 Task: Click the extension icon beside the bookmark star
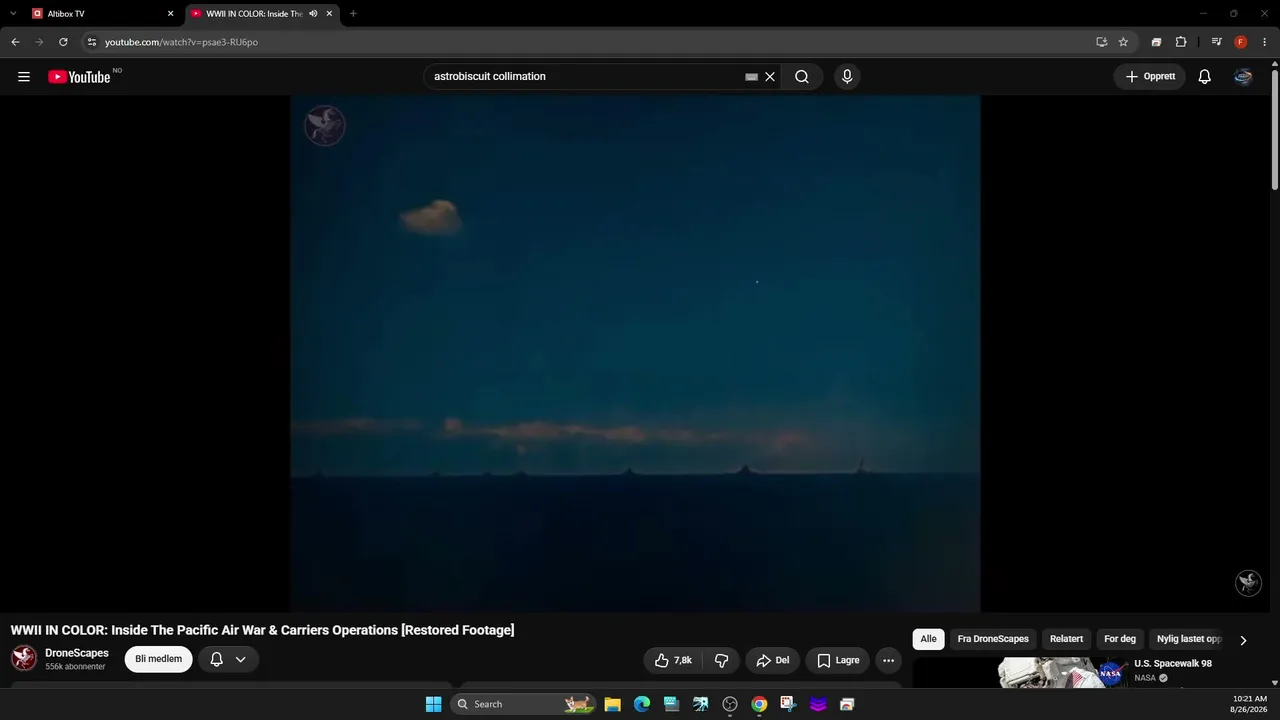click(1156, 42)
